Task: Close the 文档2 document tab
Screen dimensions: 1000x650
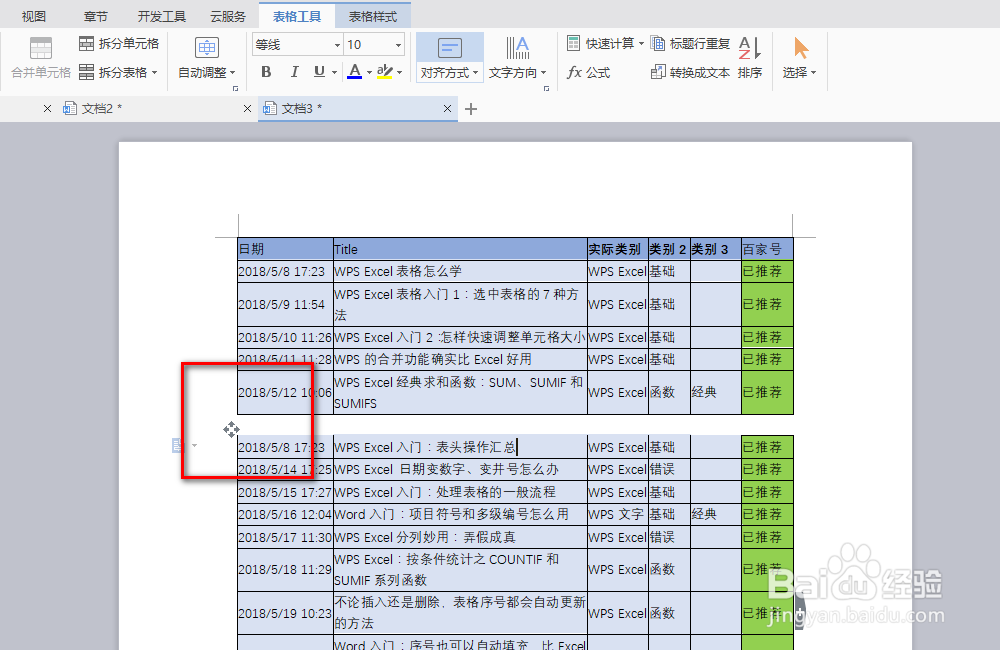Action: coord(247,109)
